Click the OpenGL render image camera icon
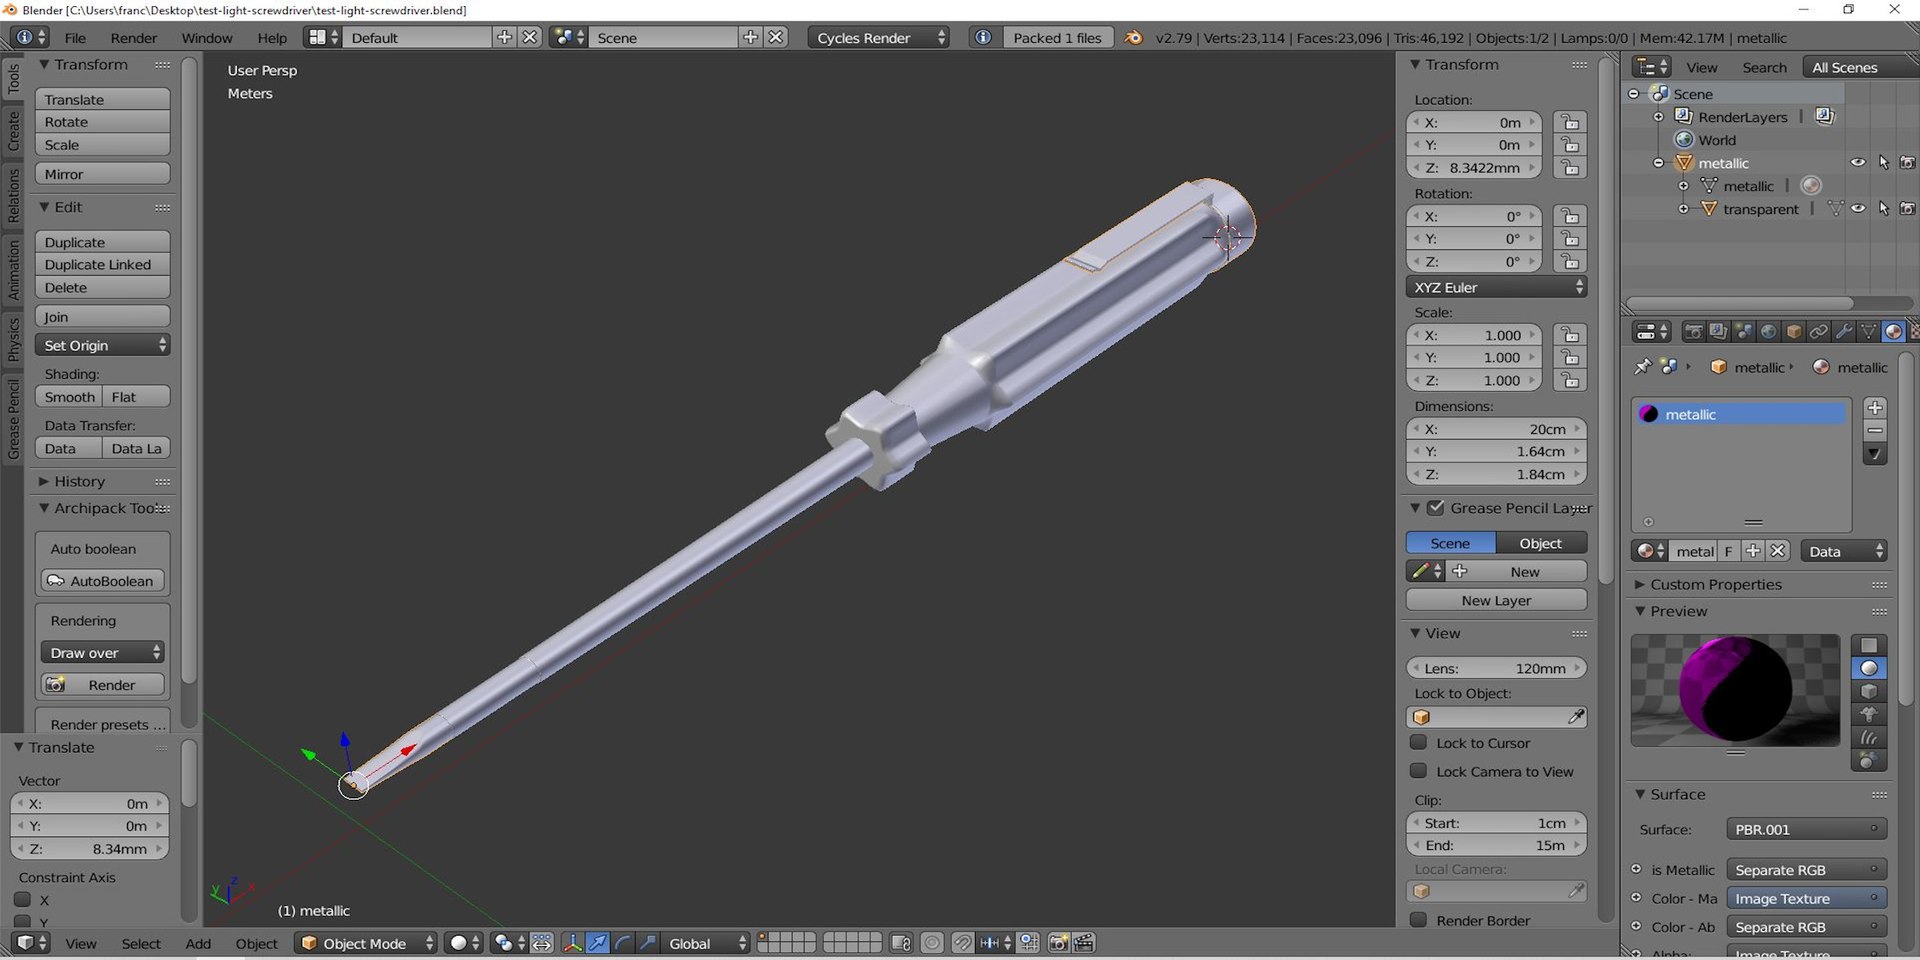The image size is (1920, 960). coord(1058,943)
